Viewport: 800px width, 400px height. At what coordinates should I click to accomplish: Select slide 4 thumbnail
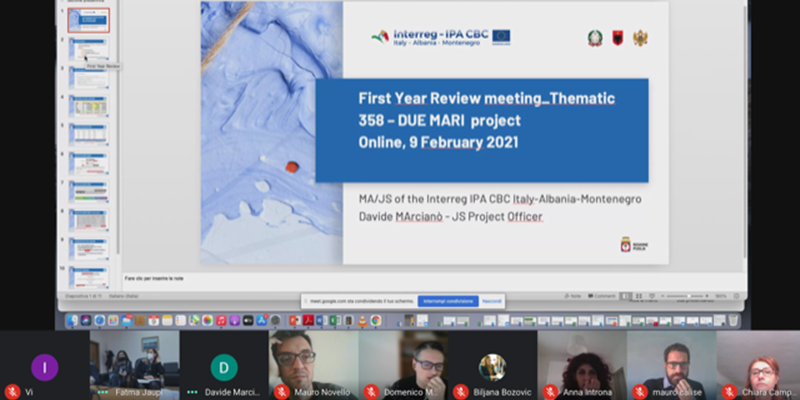click(x=88, y=106)
